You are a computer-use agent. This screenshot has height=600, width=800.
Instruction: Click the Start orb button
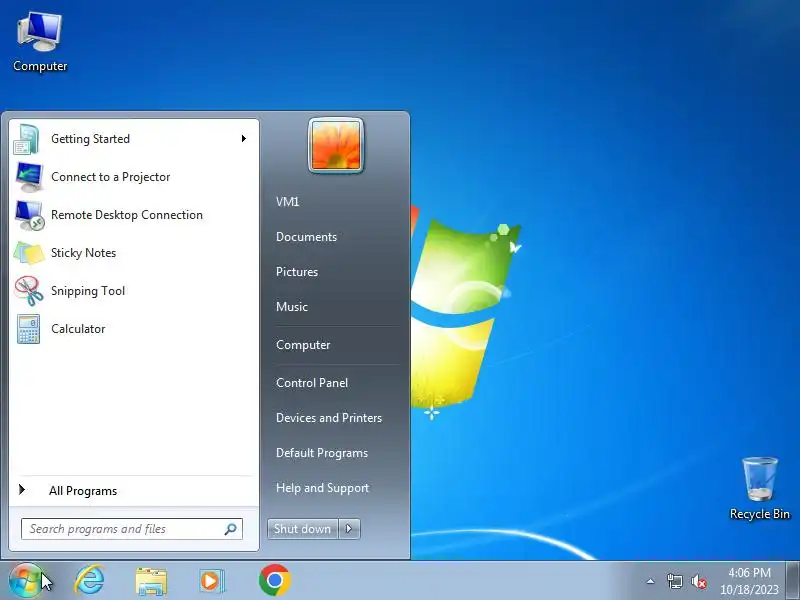(25, 581)
